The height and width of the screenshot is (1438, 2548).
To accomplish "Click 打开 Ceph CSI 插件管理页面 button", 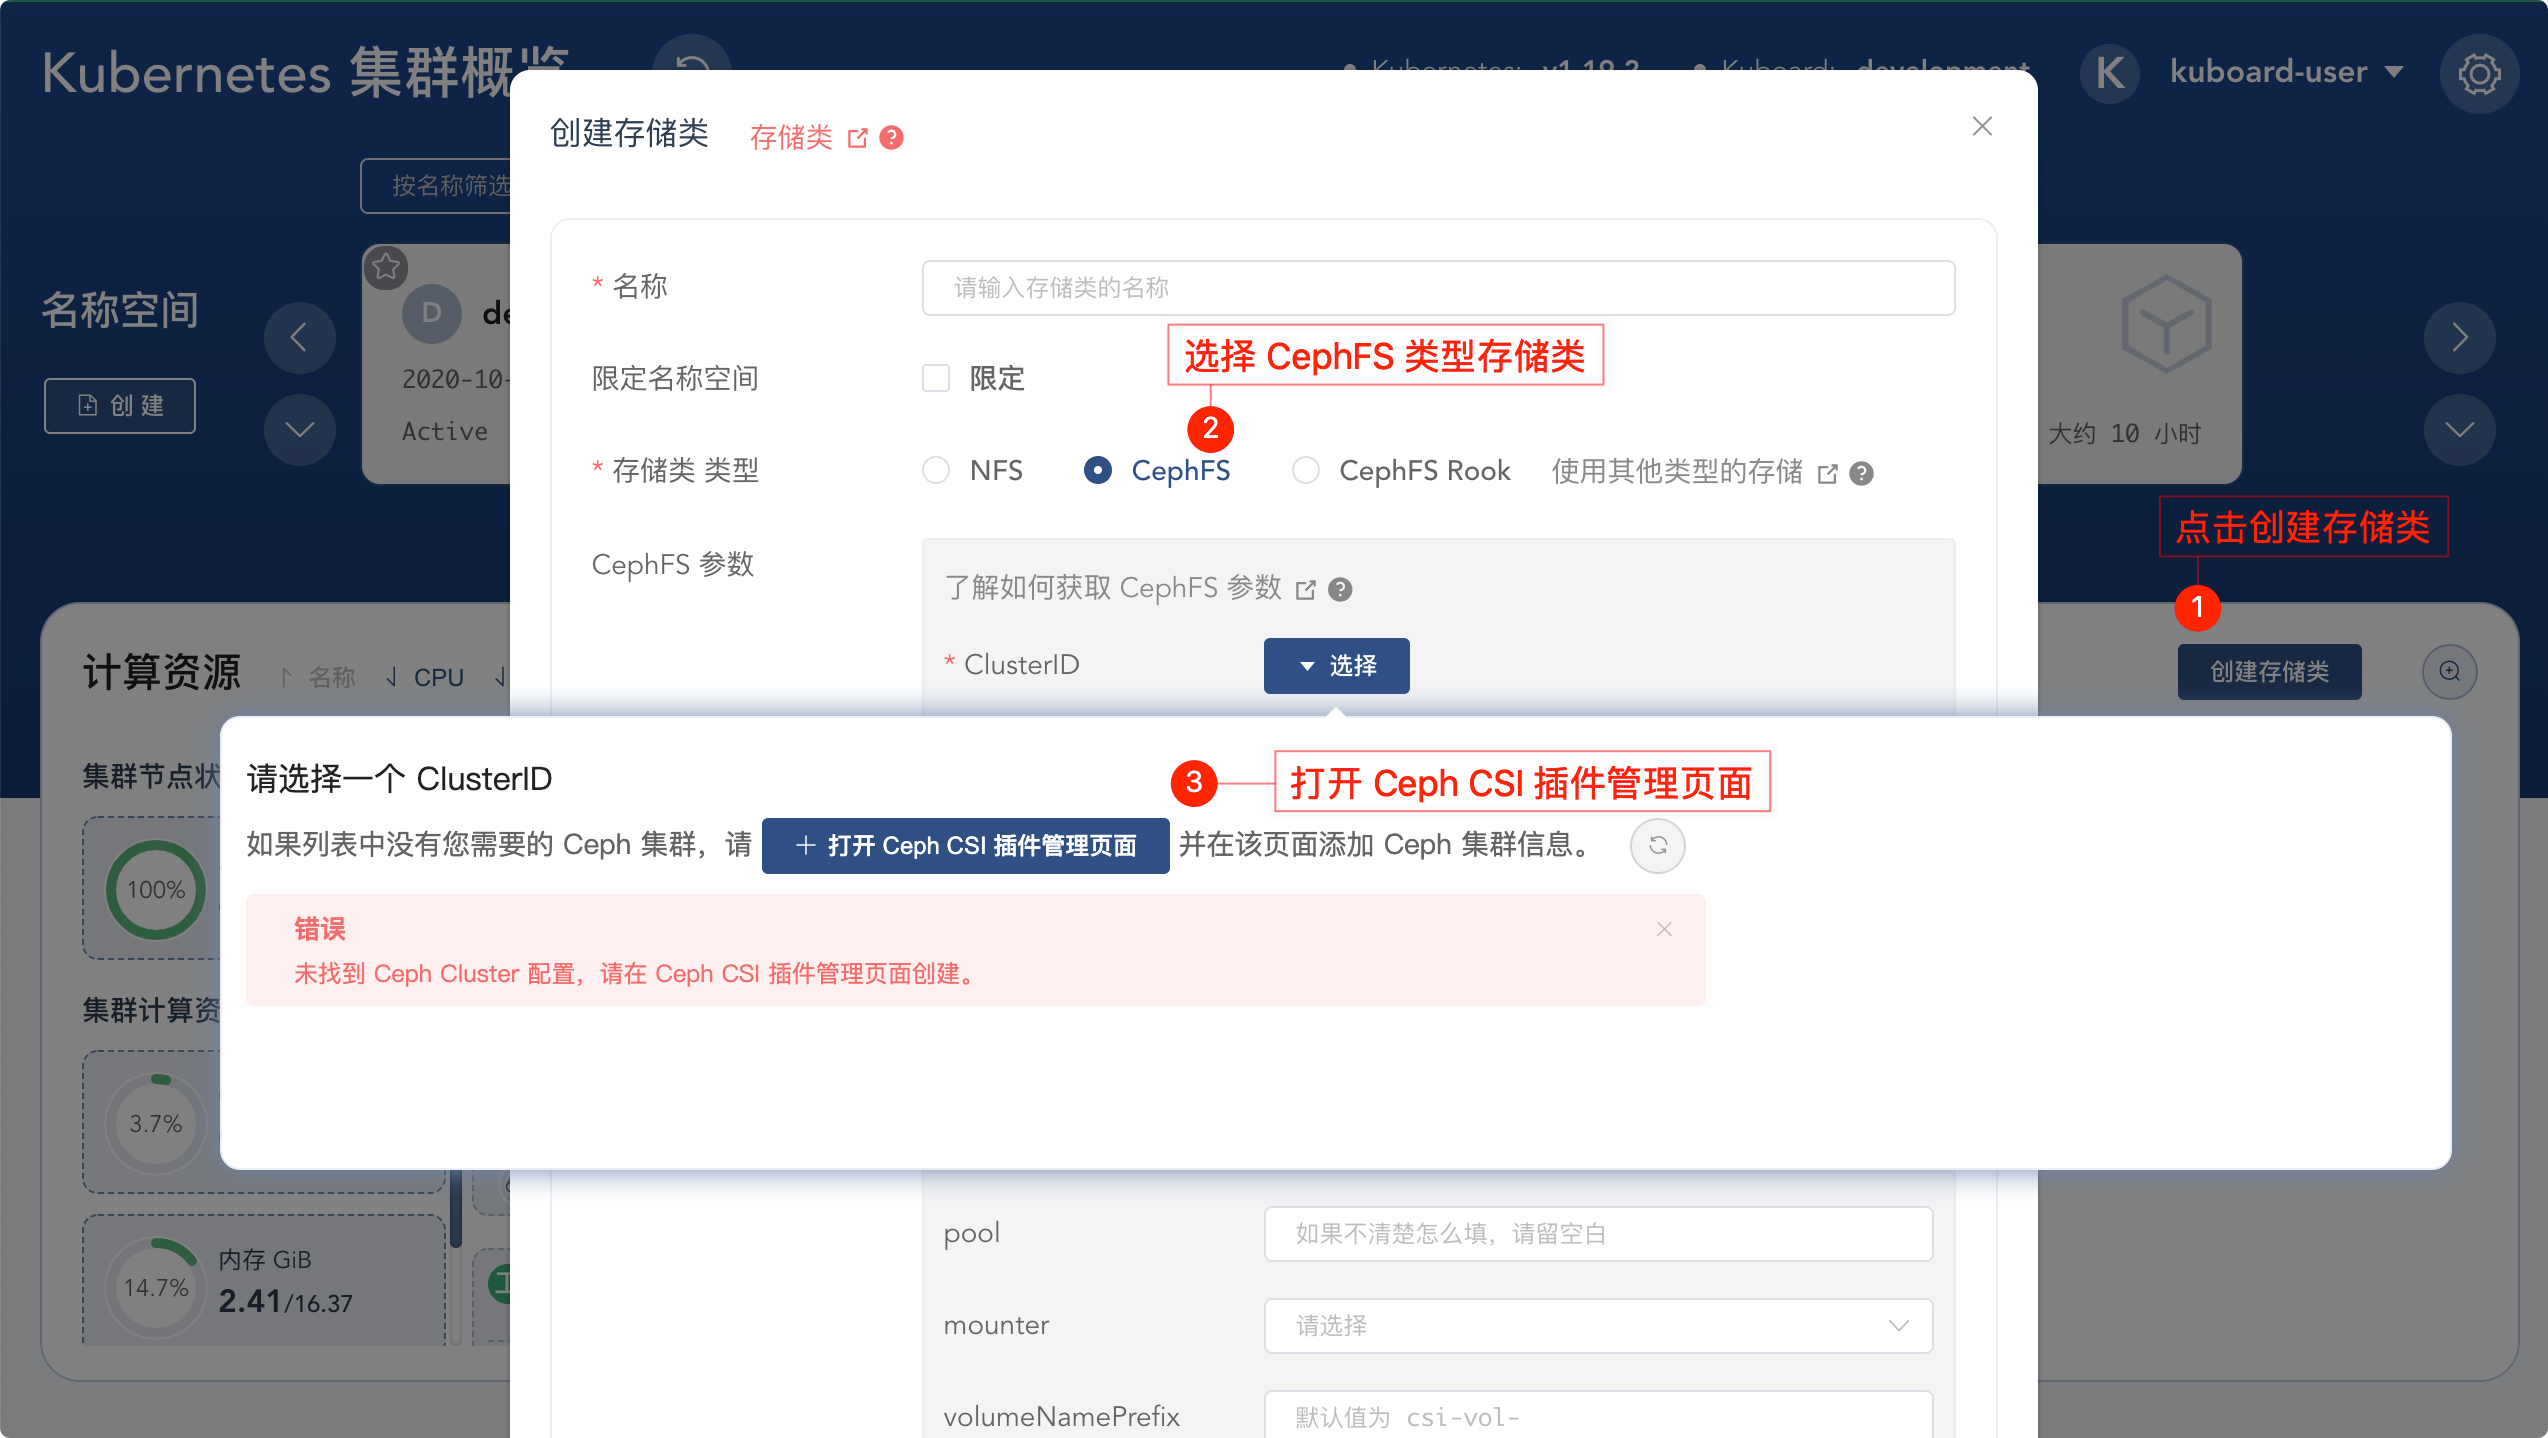I will point(965,846).
